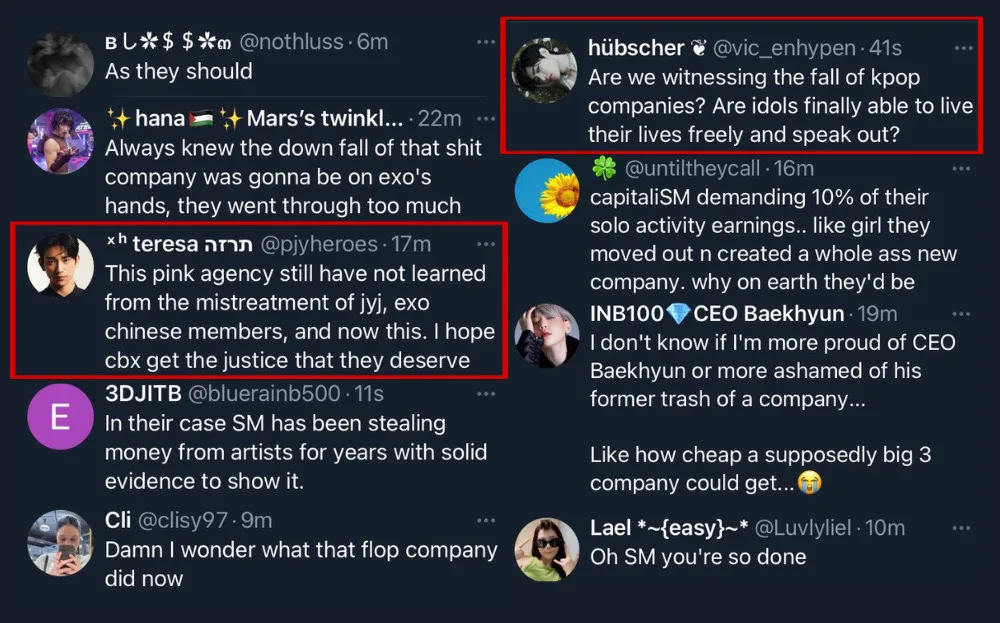Open tweet starting "Oh SM you're so done"
Screen dimensions: 1000x623
tap(698, 556)
